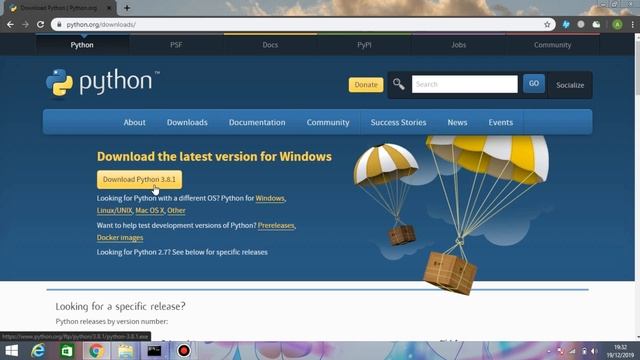The width and height of the screenshot is (640, 360).
Task: Select the PyPI top tab
Action: 364,45
